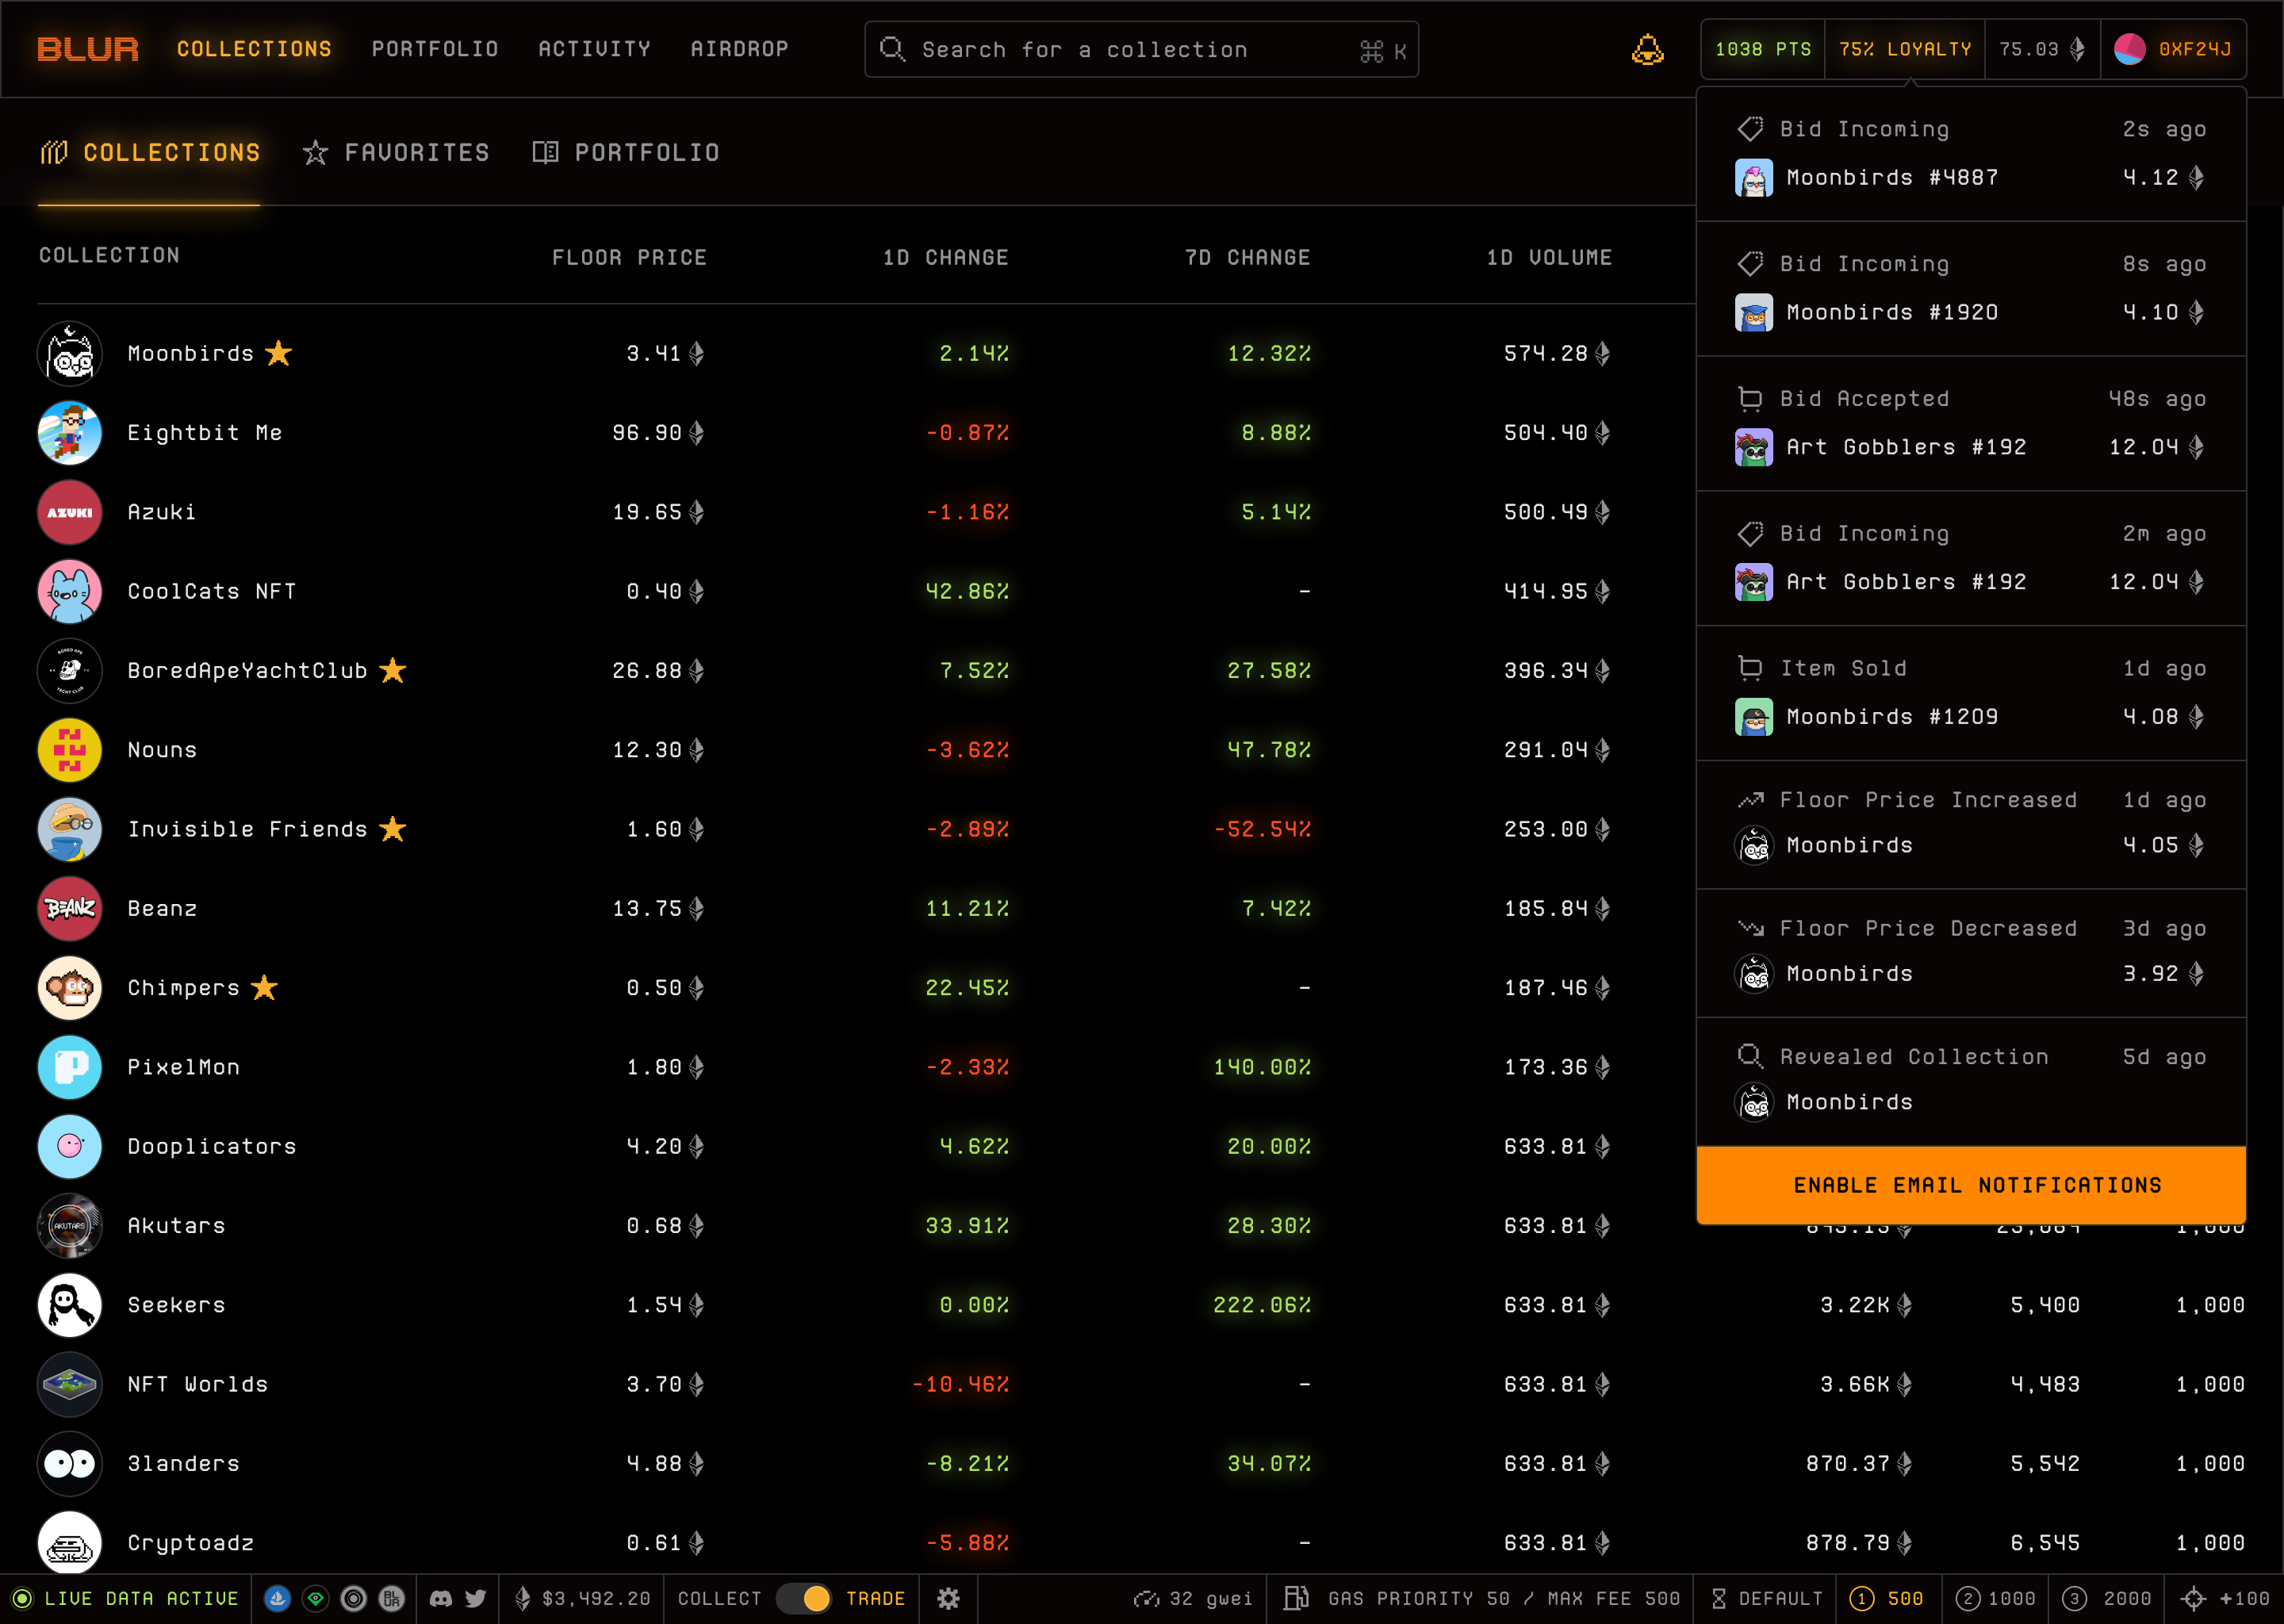Open the Azuki collection thumbnail
Image resolution: width=2284 pixels, height=1624 pixels.
(70, 512)
